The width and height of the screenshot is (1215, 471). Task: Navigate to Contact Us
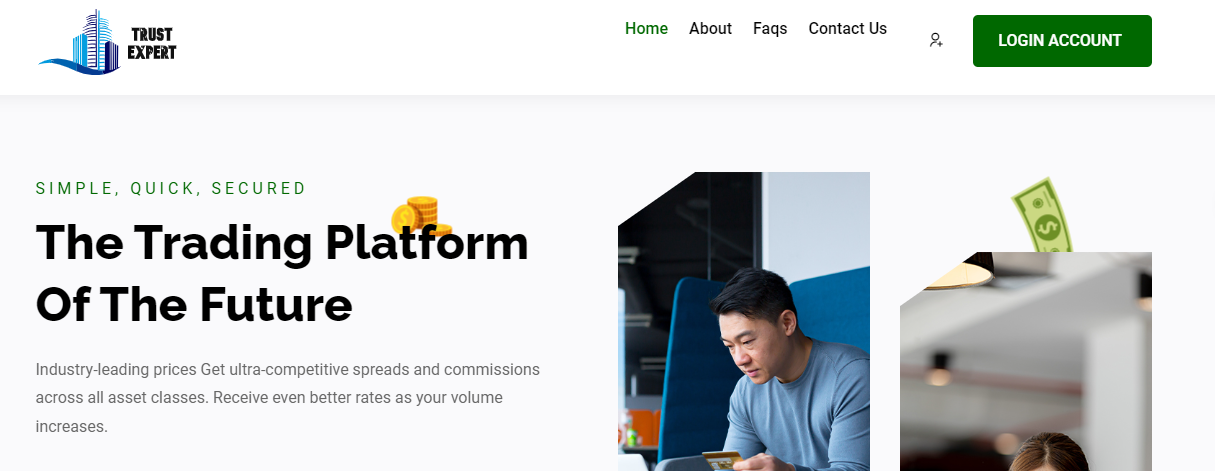pyautogui.click(x=847, y=29)
